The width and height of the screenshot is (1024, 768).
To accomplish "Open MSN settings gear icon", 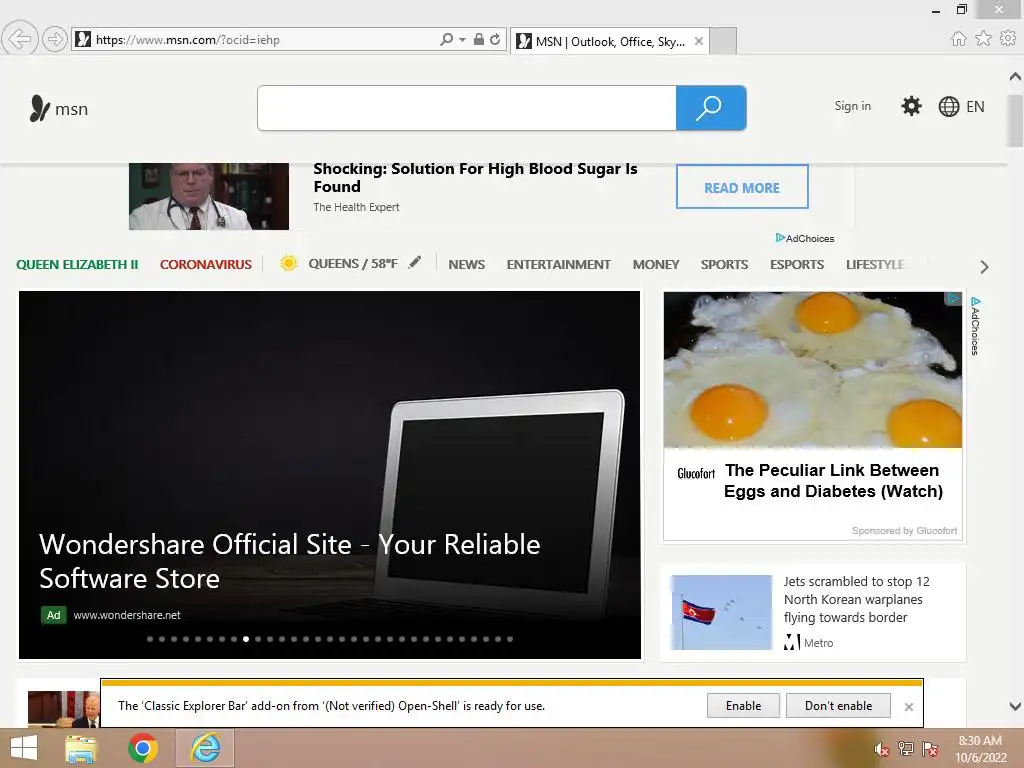I will 911,106.
